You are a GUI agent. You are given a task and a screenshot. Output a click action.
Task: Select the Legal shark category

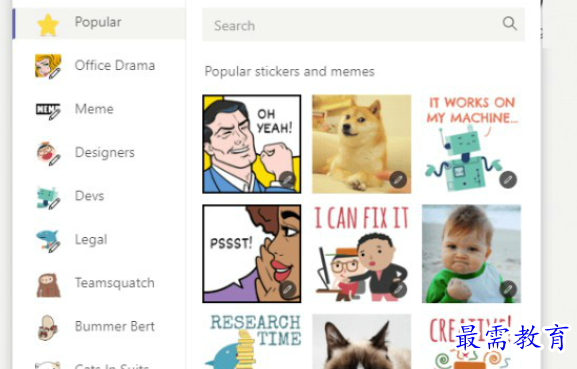[99, 240]
